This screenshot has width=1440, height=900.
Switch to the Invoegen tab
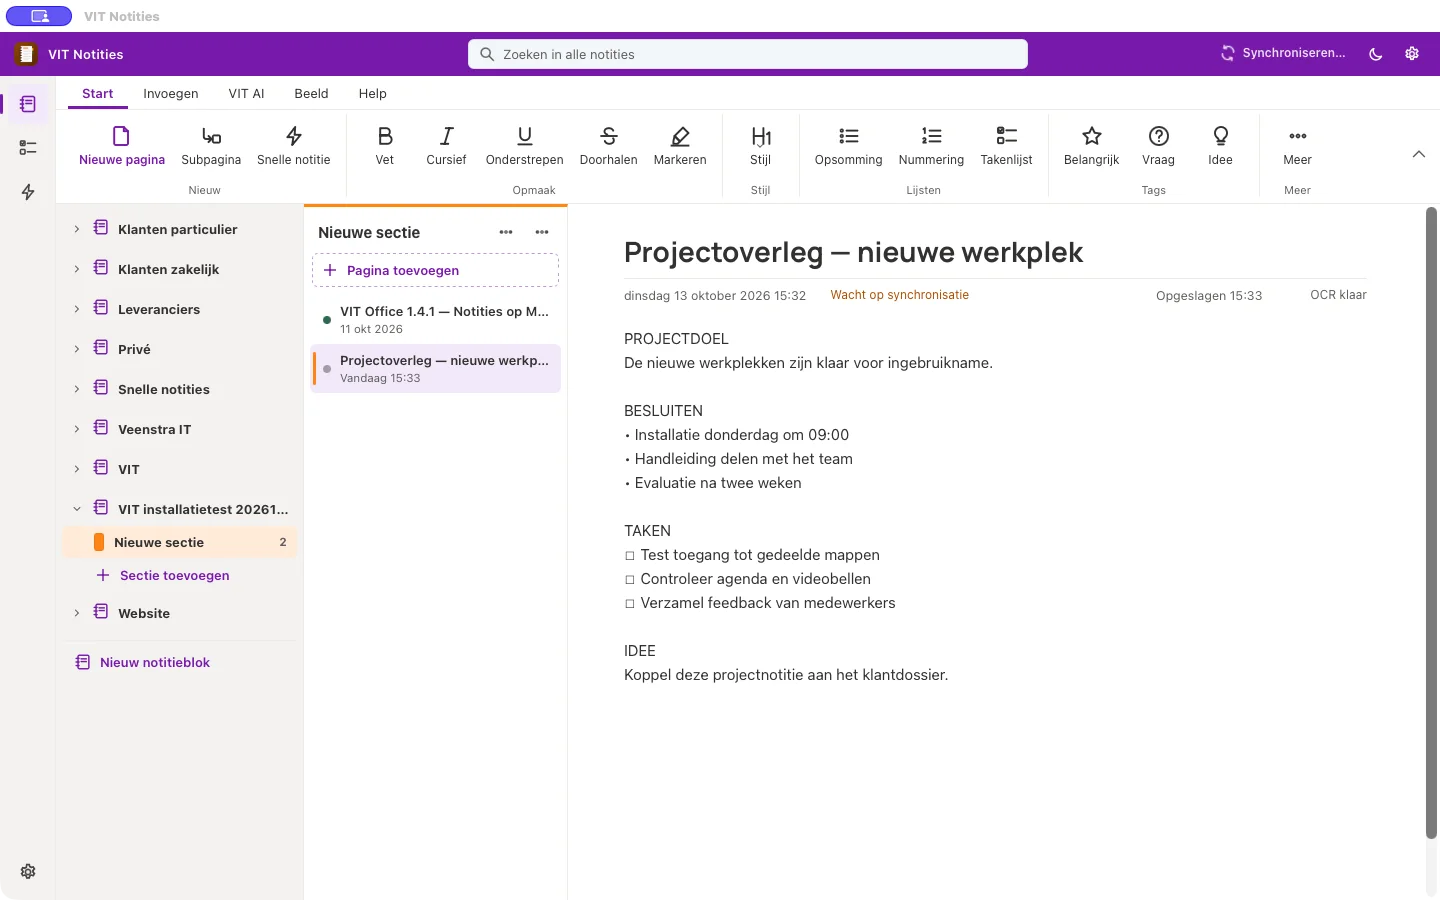coord(171,93)
